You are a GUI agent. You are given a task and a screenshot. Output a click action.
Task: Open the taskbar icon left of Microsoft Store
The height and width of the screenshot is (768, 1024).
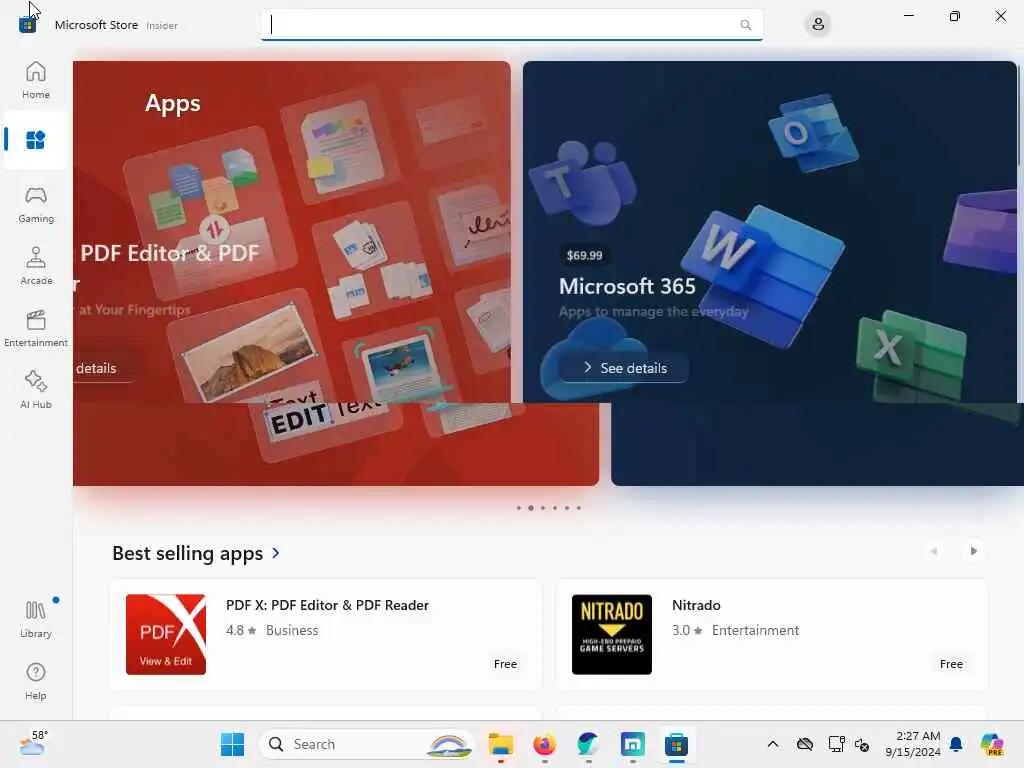click(x=633, y=744)
